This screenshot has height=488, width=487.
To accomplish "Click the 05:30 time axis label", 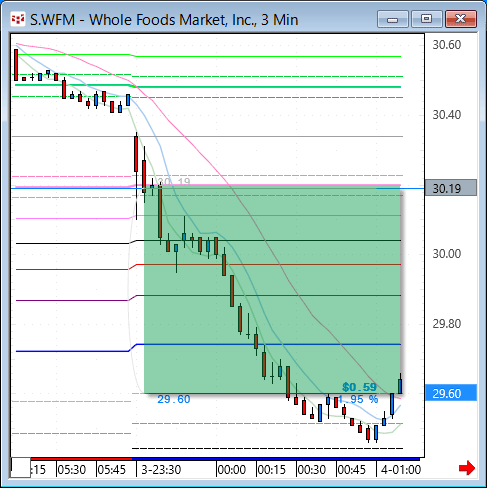I will pyautogui.click(x=72, y=470).
